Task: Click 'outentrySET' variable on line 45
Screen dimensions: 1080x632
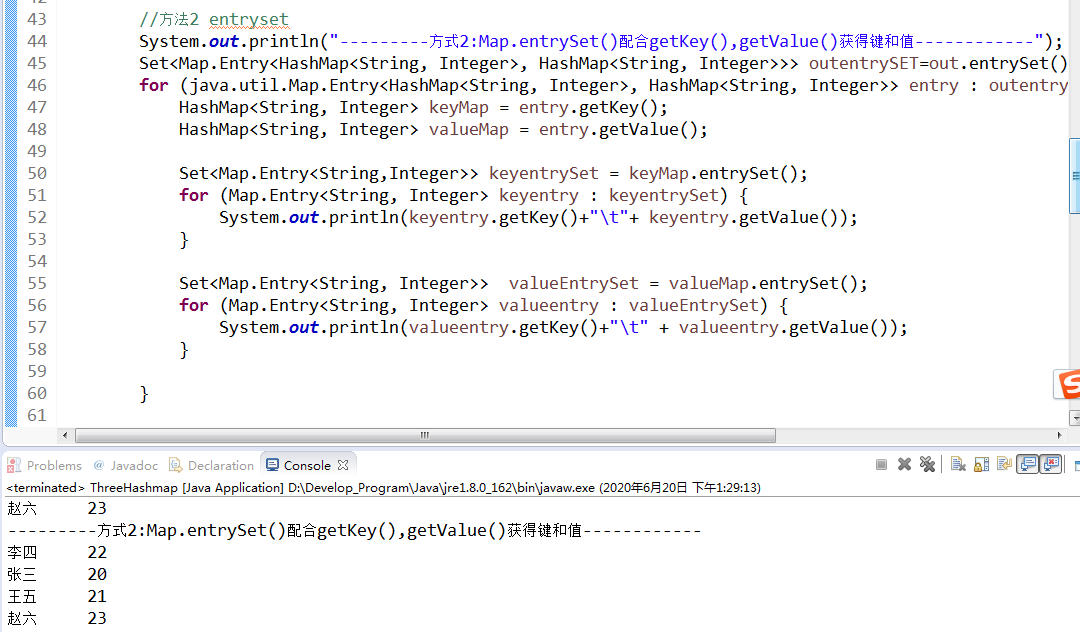Action: click(x=864, y=63)
